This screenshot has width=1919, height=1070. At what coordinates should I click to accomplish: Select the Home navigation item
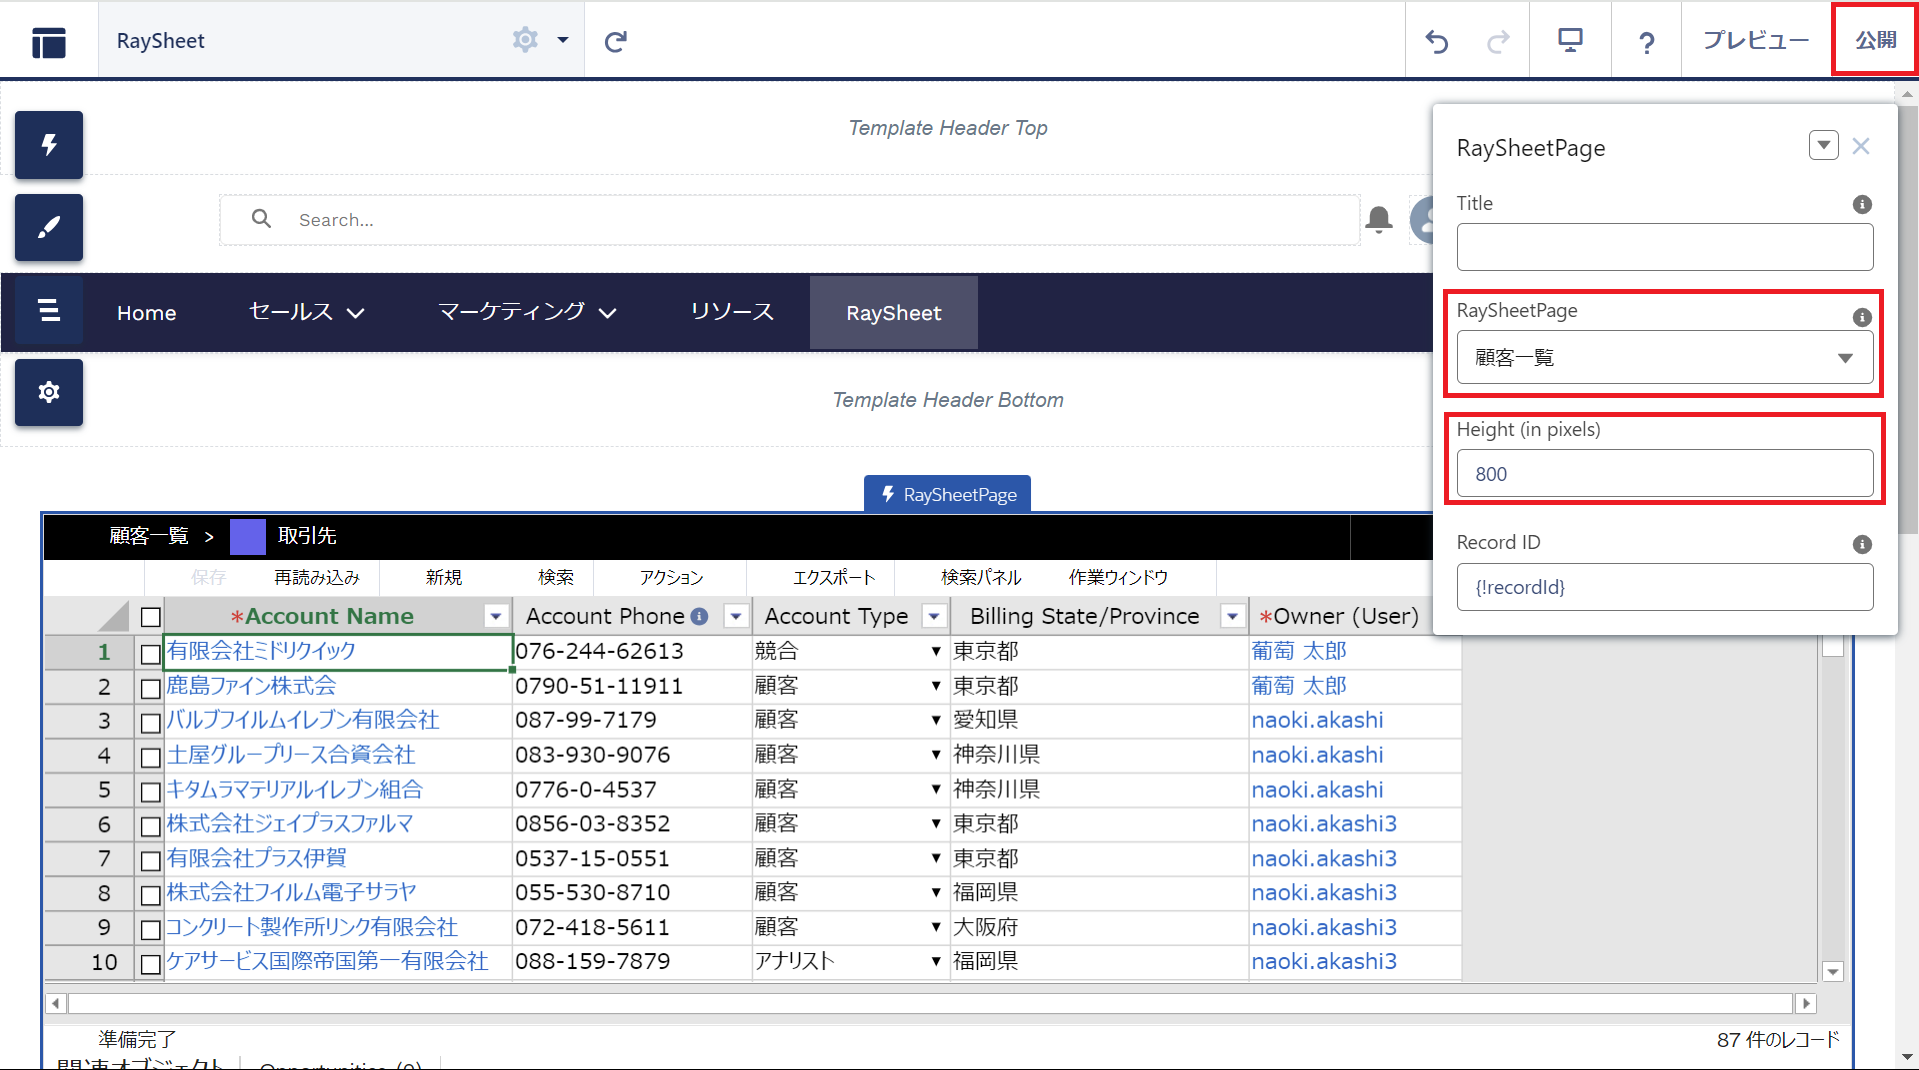pos(146,313)
